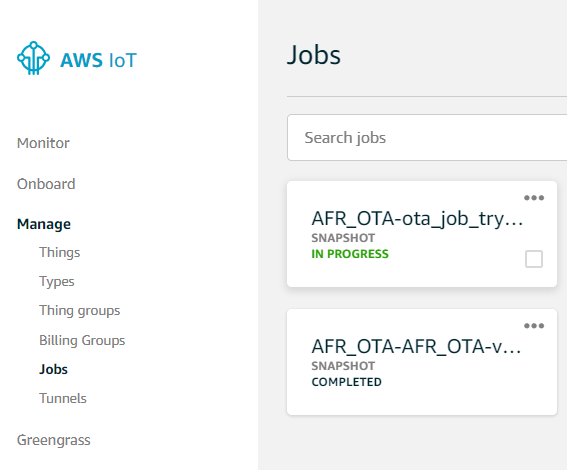
Task: Select Jobs in the sidebar navigation
Action: tap(53, 369)
